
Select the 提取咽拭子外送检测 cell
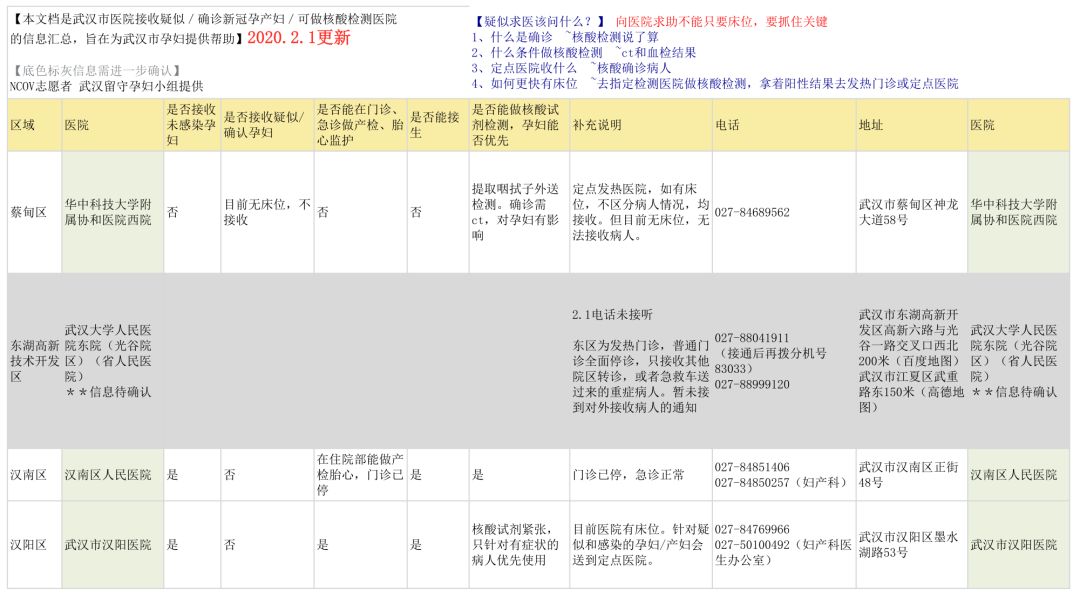[519, 212]
